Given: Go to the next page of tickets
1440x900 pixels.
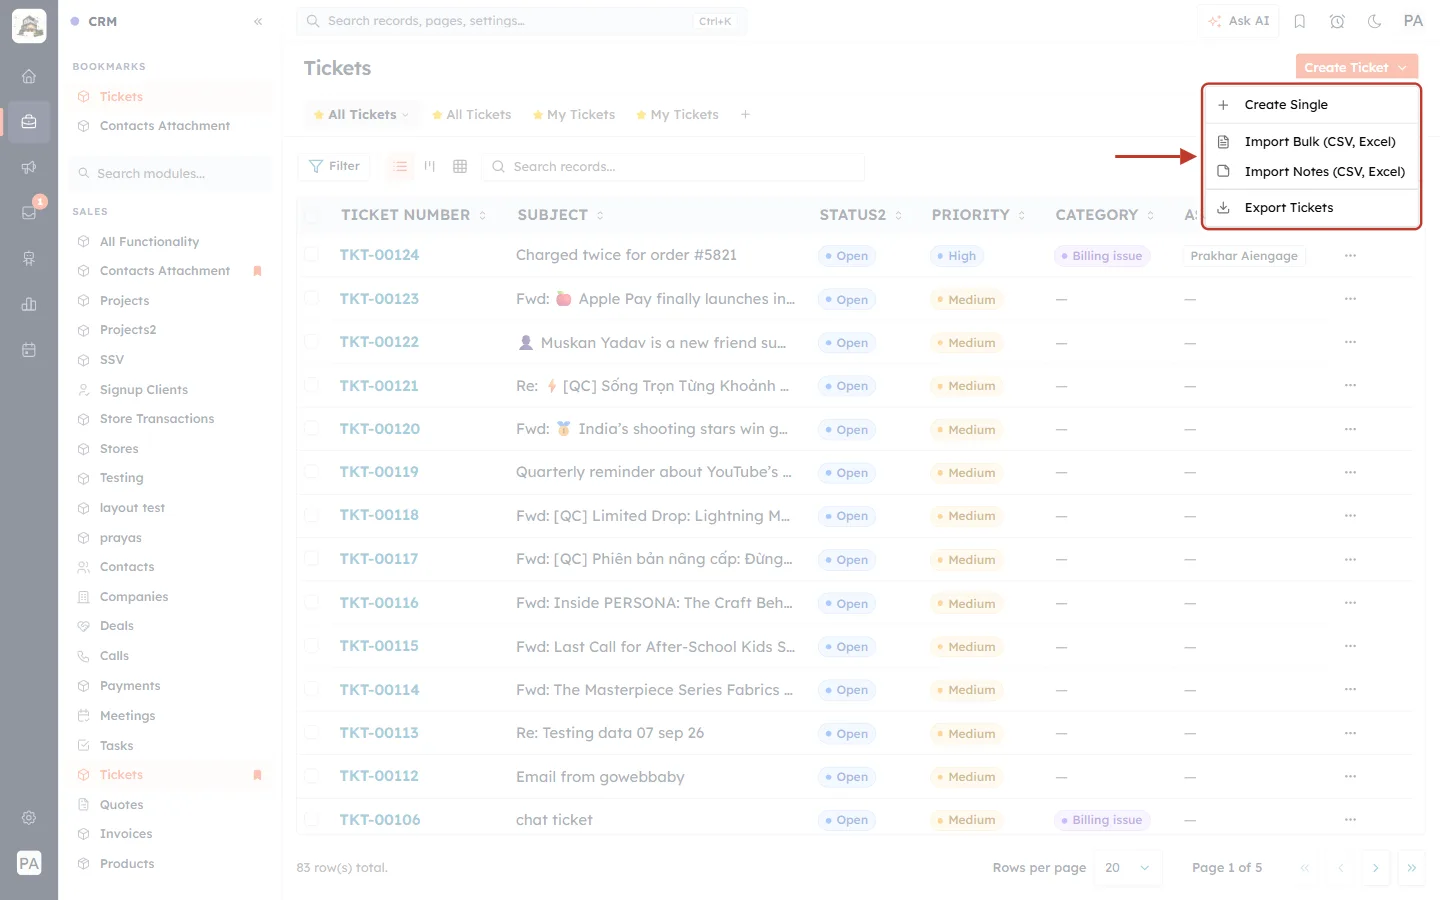Looking at the screenshot, I should 1375,868.
